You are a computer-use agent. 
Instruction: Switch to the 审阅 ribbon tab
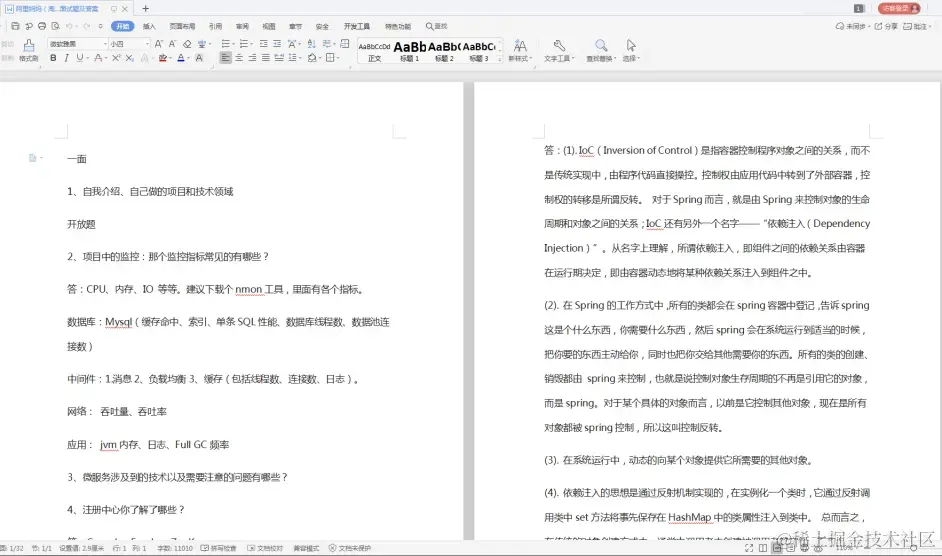pyautogui.click(x=242, y=26)
